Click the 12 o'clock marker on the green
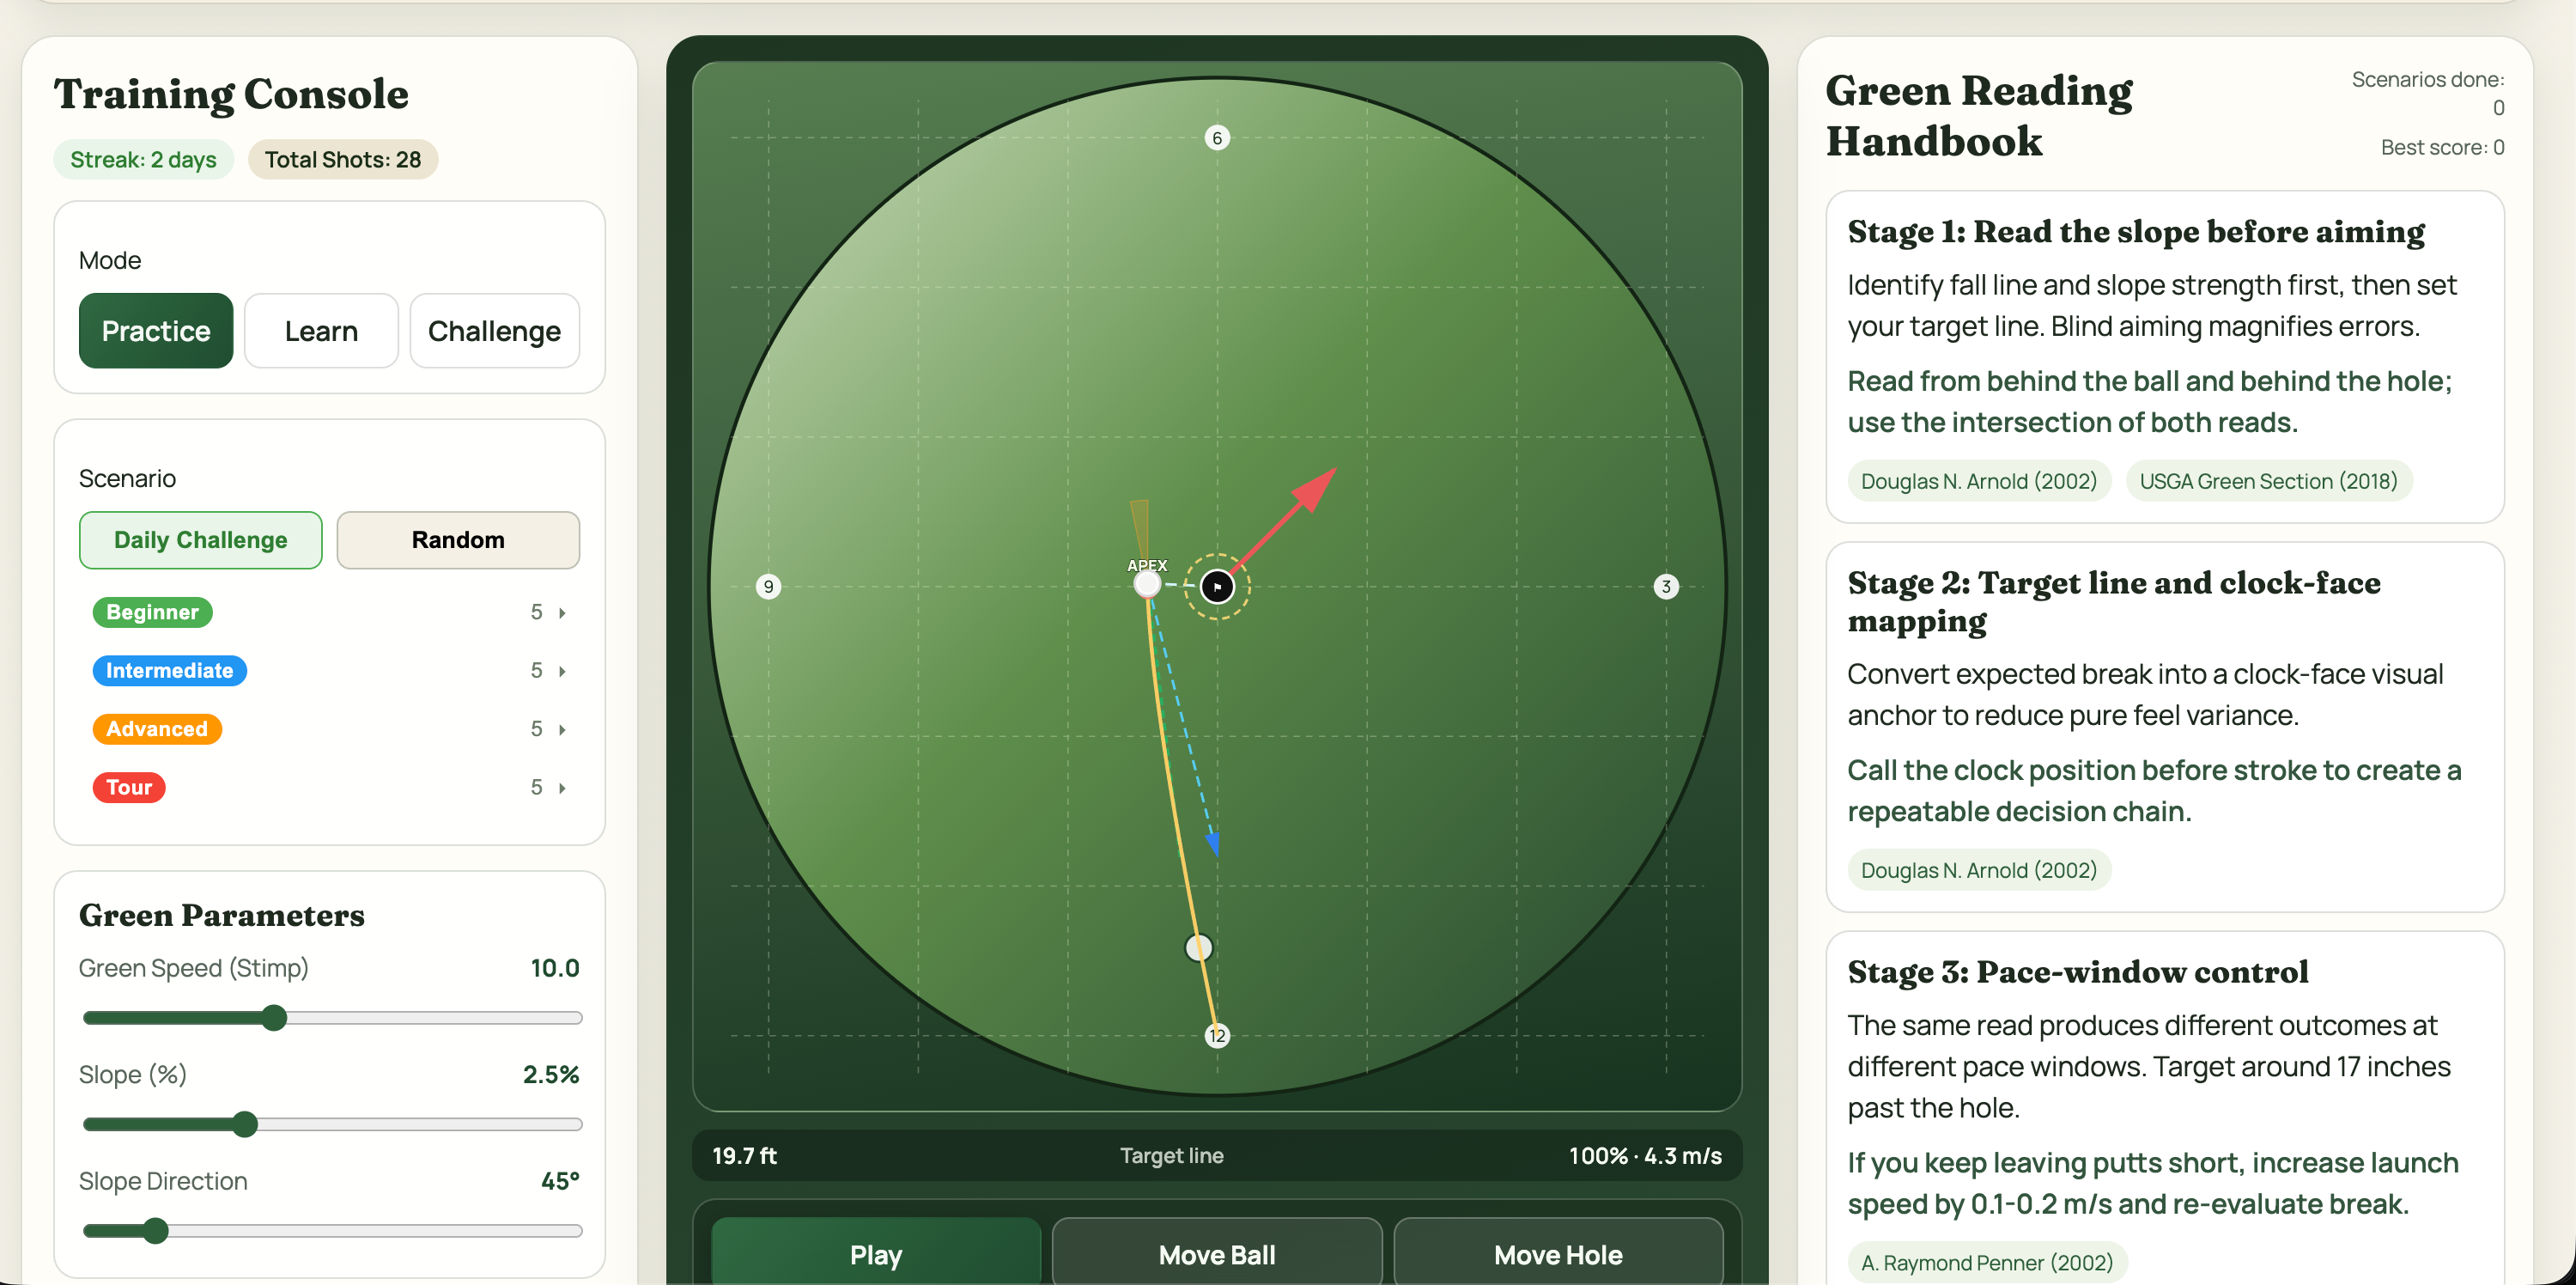The image size is (2576, 1285). click(x=1217, y=1037)
